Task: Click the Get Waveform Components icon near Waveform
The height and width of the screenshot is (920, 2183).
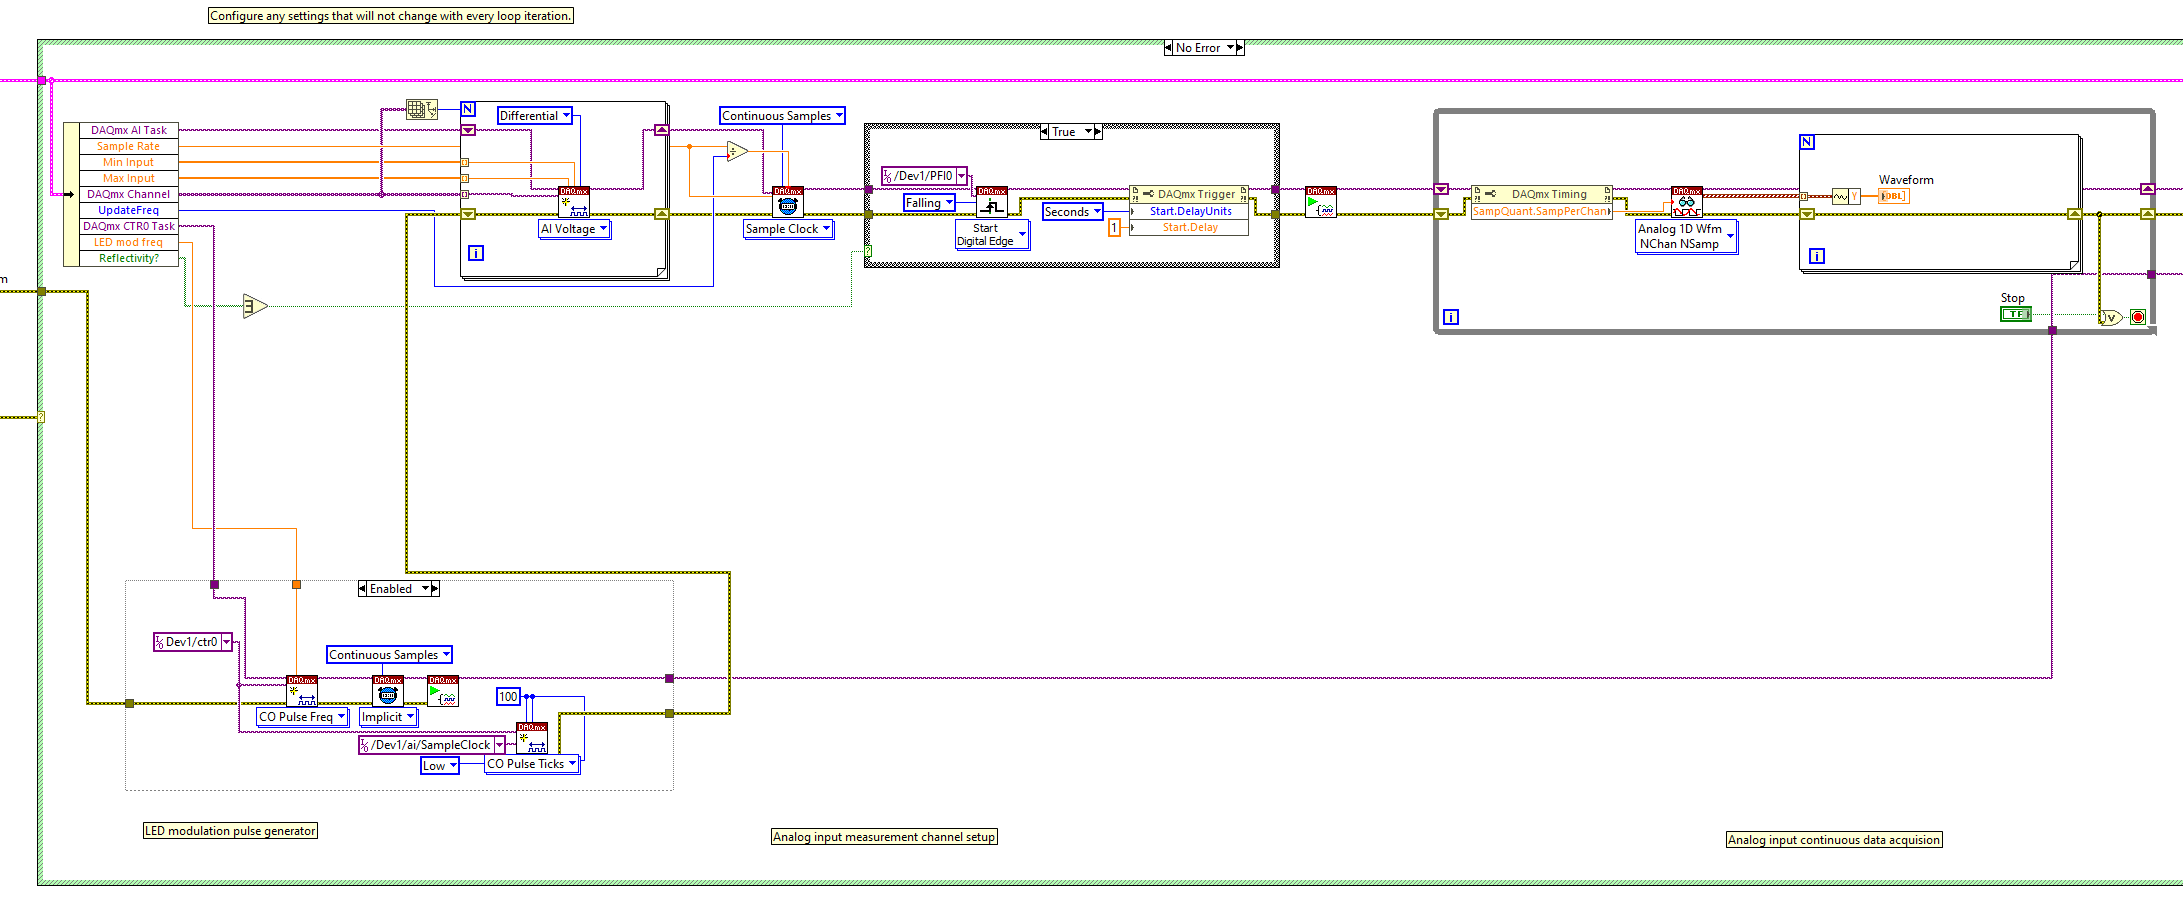Action: point(1846,196)
